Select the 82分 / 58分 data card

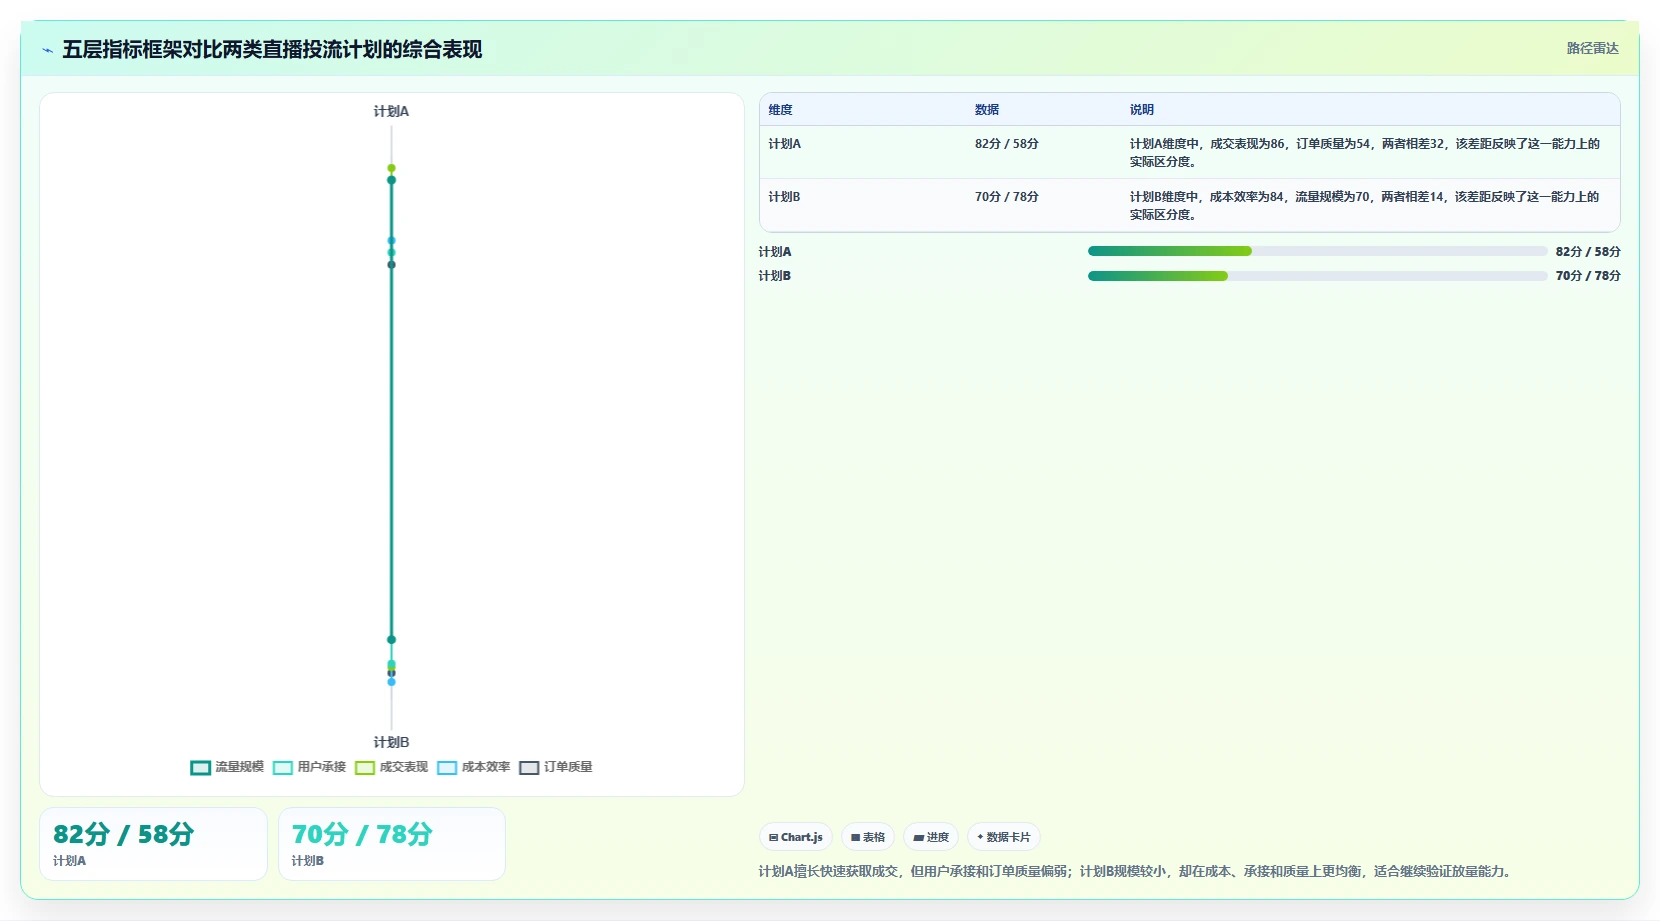coord(153,844)
